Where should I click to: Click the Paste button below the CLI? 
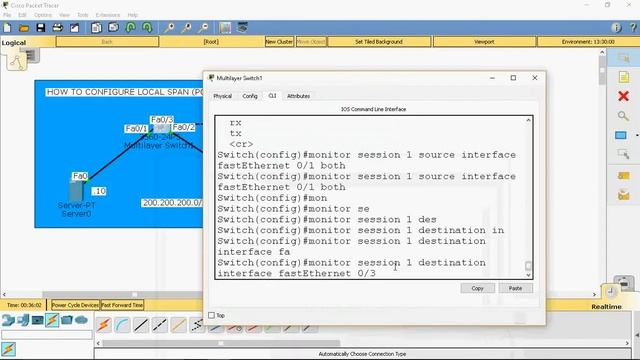pyautogui.click(x=516, y=288)
